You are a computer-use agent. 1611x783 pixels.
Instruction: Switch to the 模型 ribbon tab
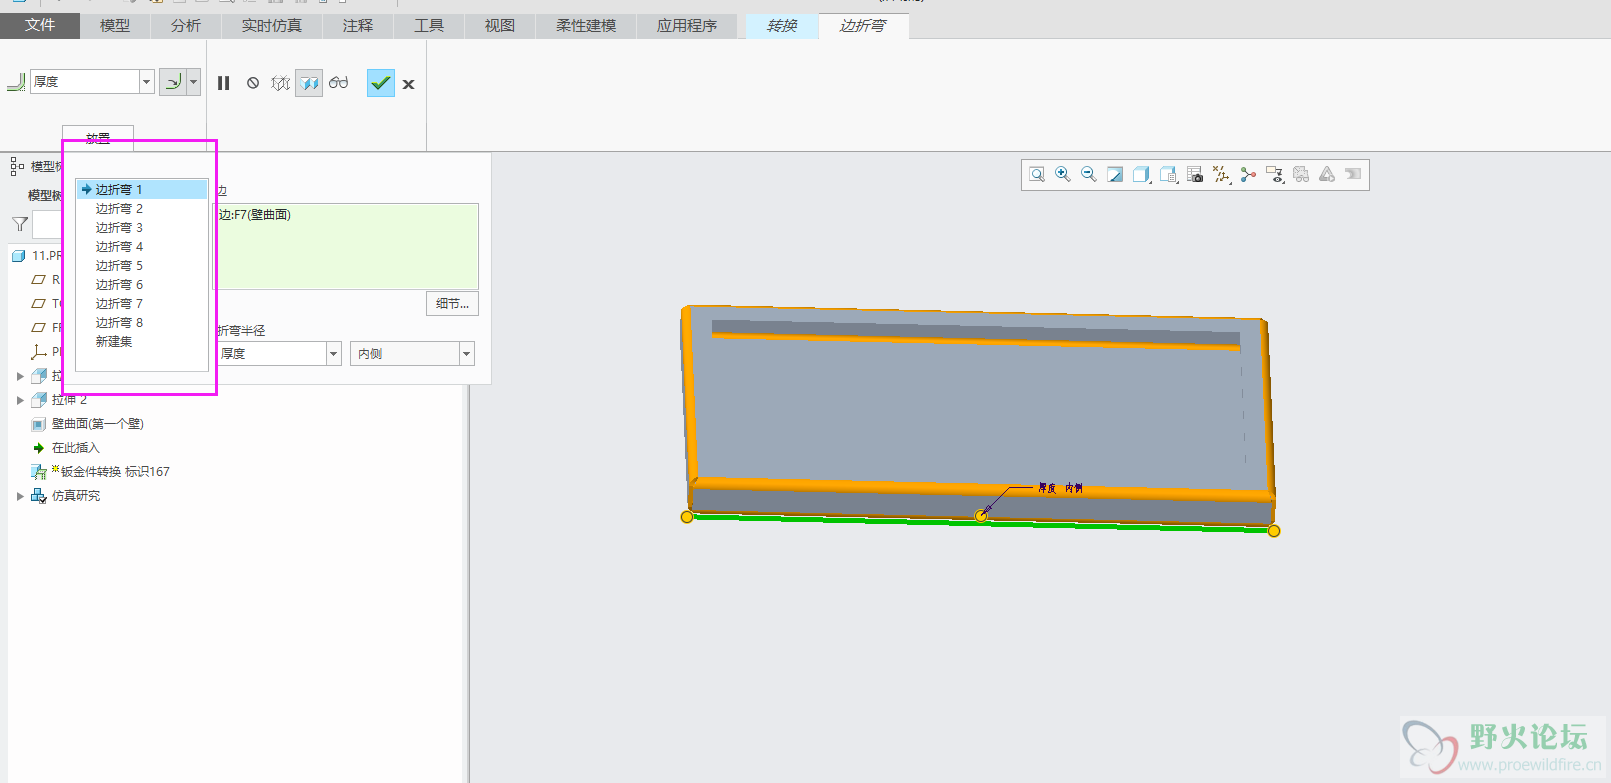(x=115, y=26)
